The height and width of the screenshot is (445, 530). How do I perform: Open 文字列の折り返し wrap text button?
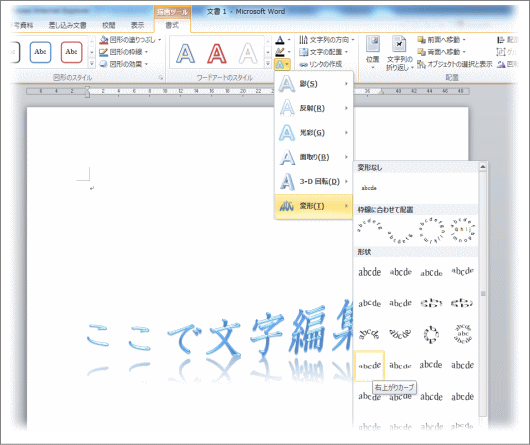[400, 53]
